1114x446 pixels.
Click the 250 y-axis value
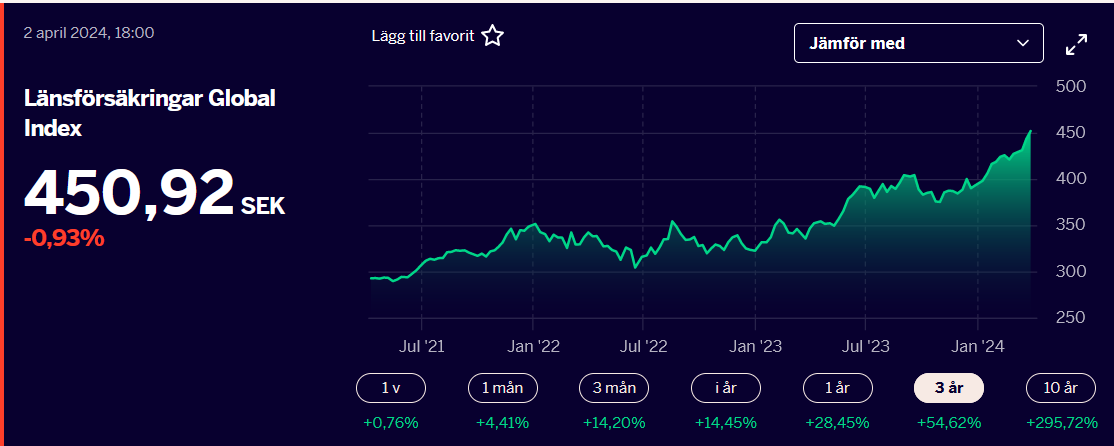point(1071,317)
